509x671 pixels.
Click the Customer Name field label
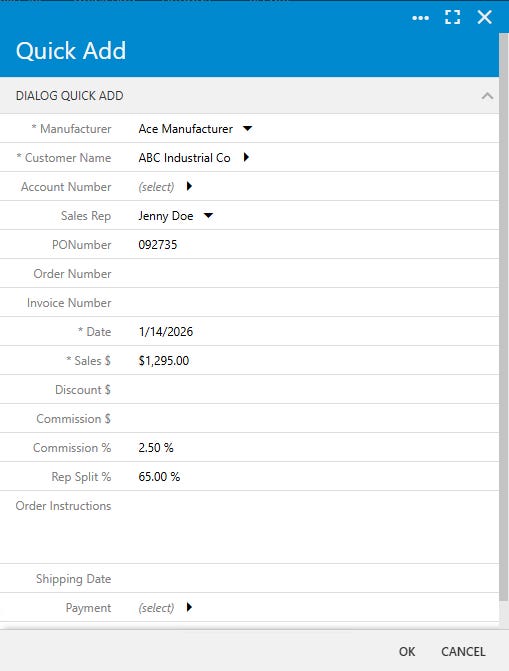(x=63, y=158)
